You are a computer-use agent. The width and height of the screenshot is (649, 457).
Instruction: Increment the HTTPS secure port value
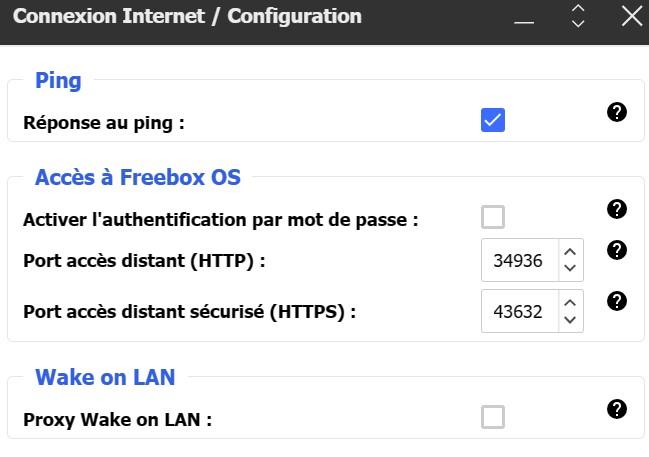[x=570, y=303]
